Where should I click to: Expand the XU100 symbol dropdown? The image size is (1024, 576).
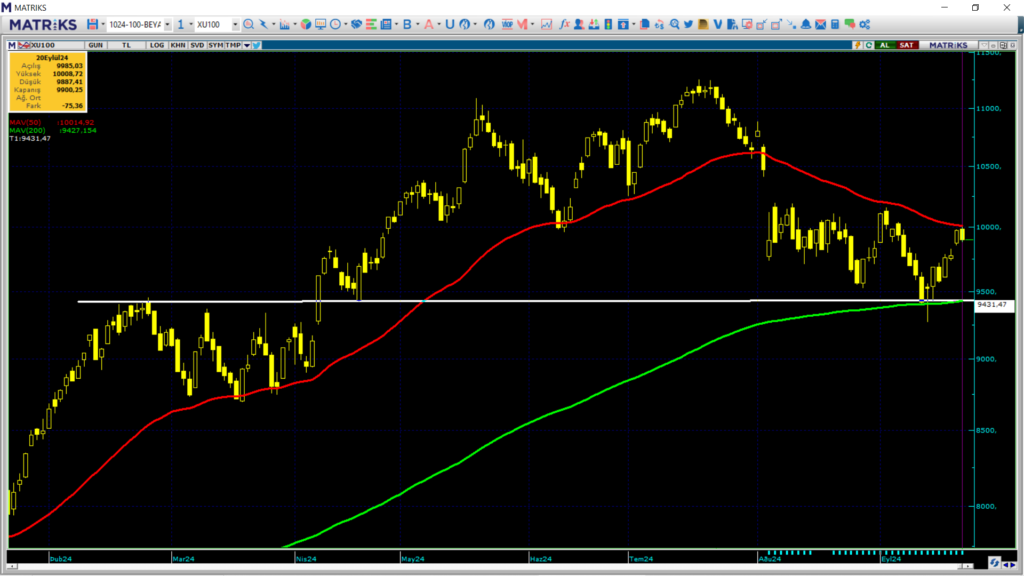point(235,25)
